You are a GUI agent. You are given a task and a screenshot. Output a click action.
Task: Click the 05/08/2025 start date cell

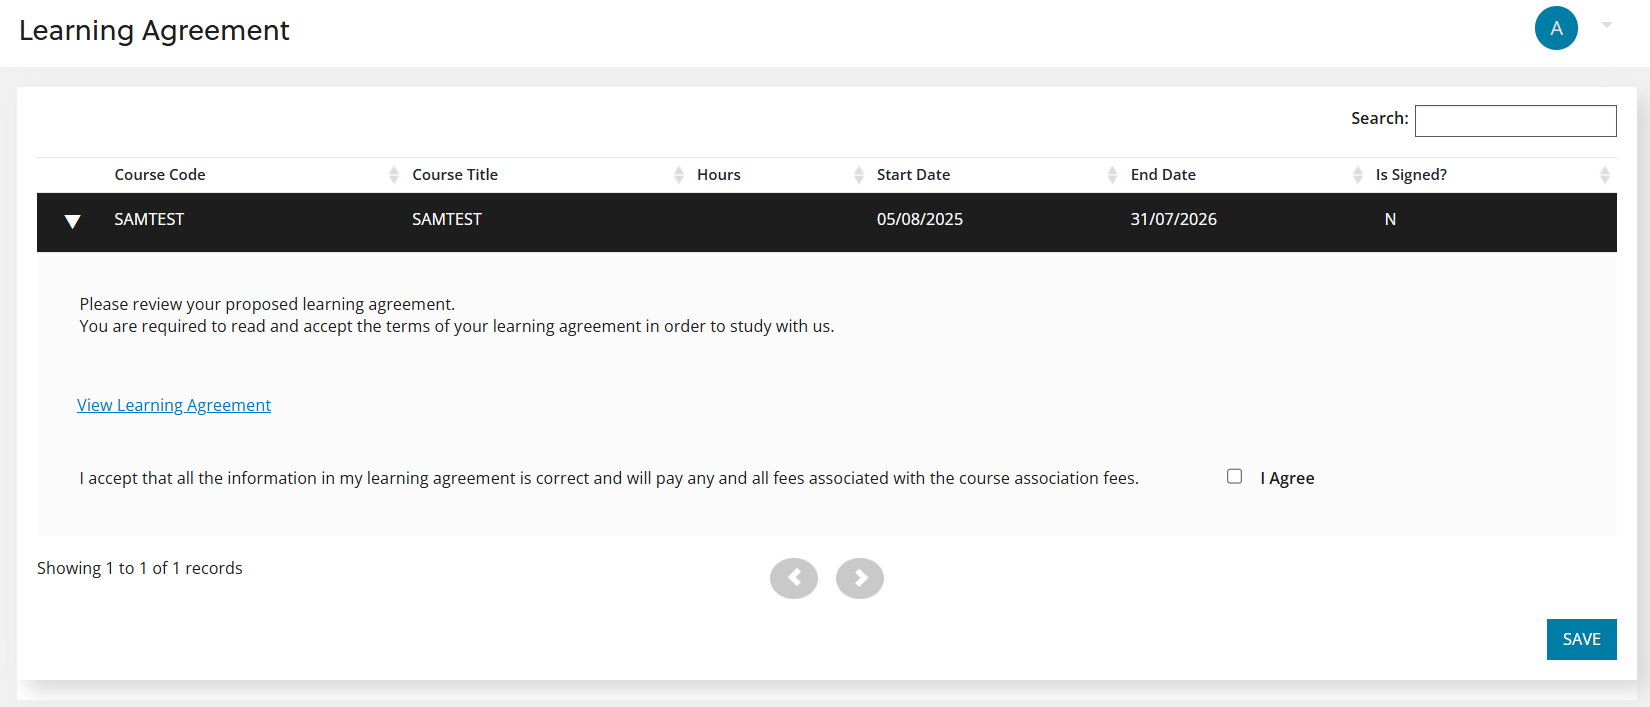coord(919,220)
